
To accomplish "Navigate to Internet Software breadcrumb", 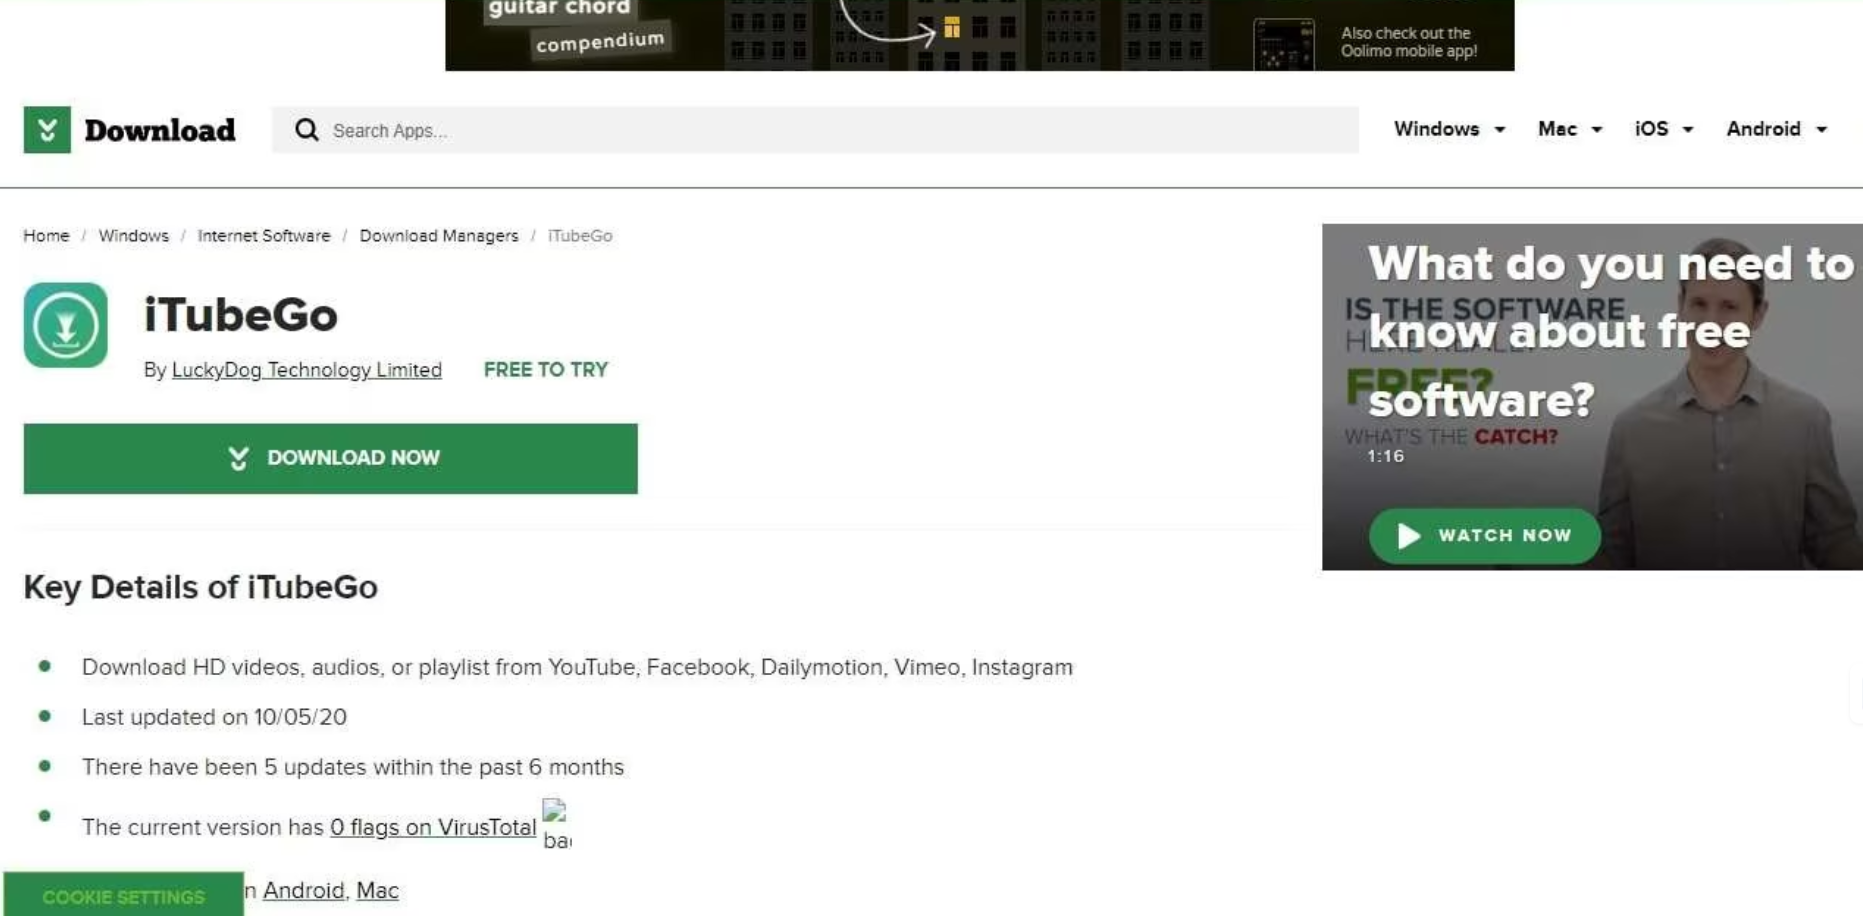I will (x=263, y=236).
